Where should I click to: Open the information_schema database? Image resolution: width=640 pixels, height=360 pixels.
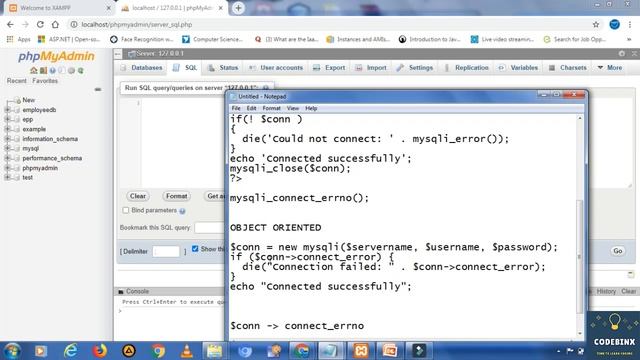click(x=50, y=139)
